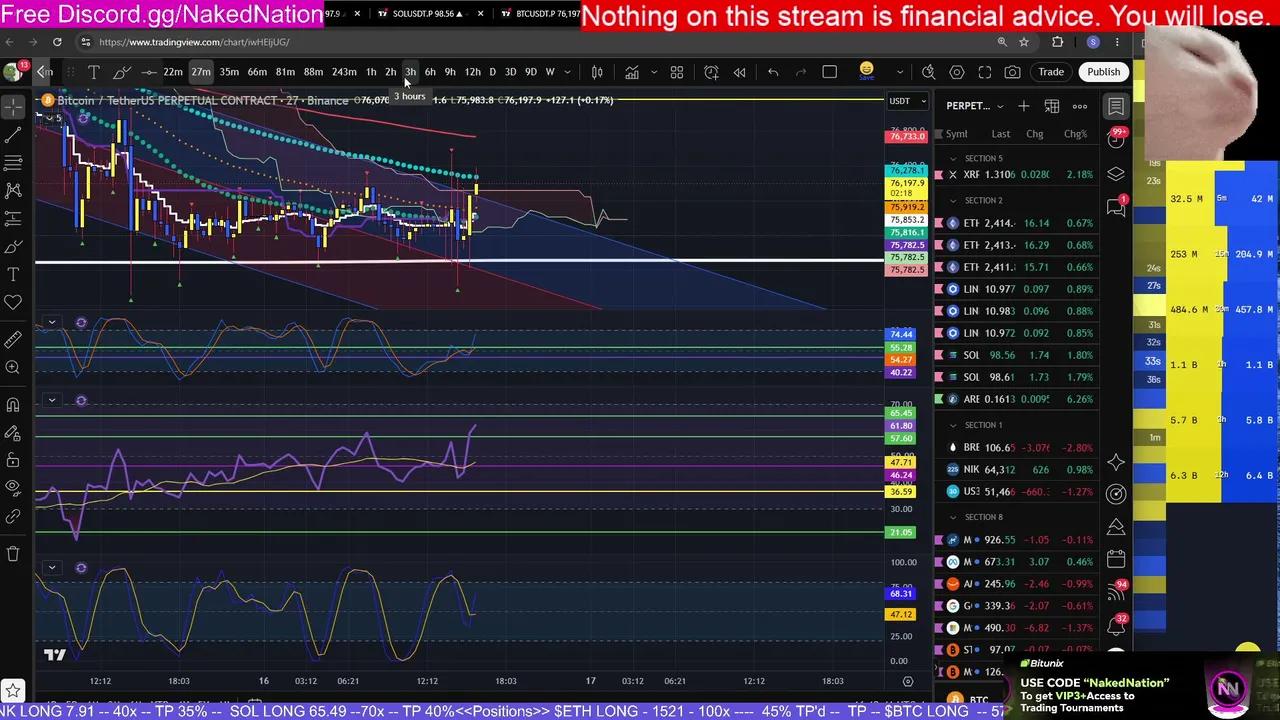This screenshot has width=1280, height=720.
Task: Reload the browser page
Action: (x=57, y=42)
